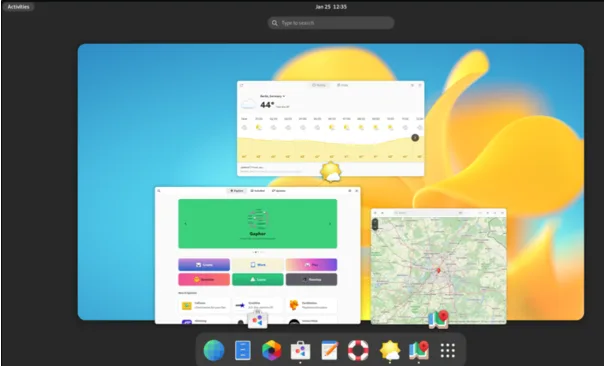605x366 pixels.
Task: Open the Web browser globe icon in dock
Action: click(214, 350)
